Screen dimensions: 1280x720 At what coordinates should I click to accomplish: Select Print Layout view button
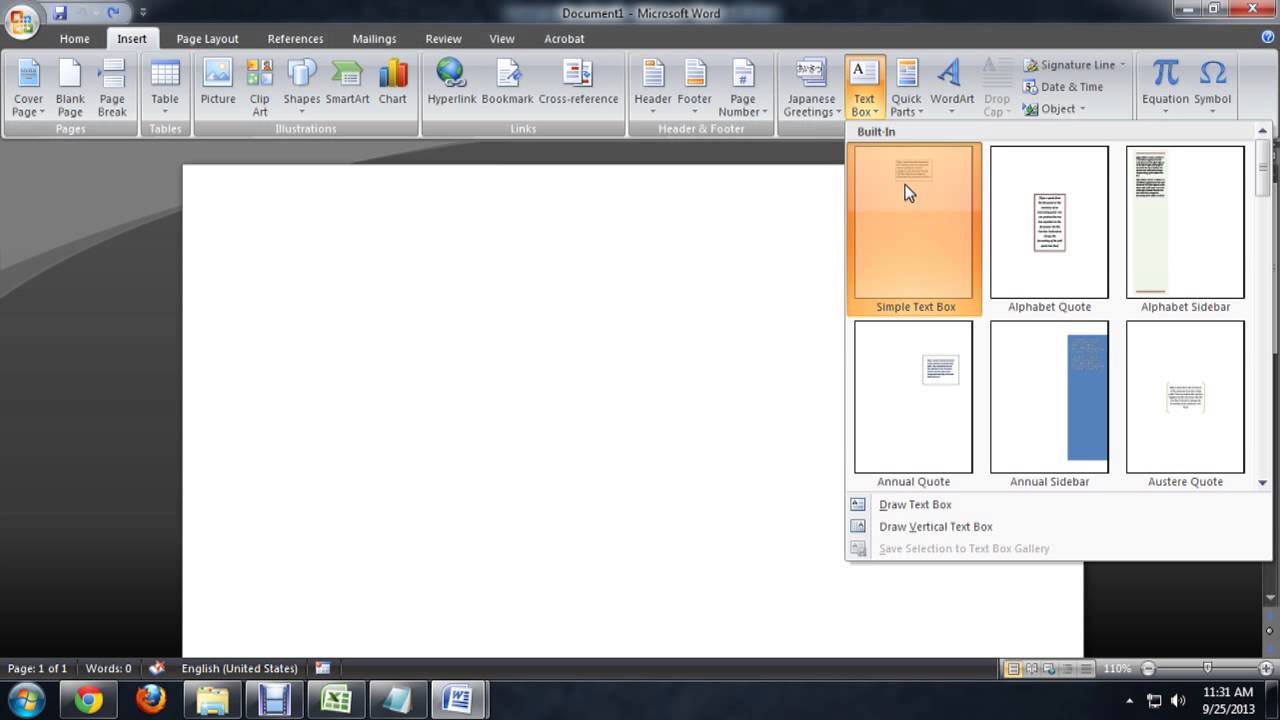click(x=1013, y=668)
